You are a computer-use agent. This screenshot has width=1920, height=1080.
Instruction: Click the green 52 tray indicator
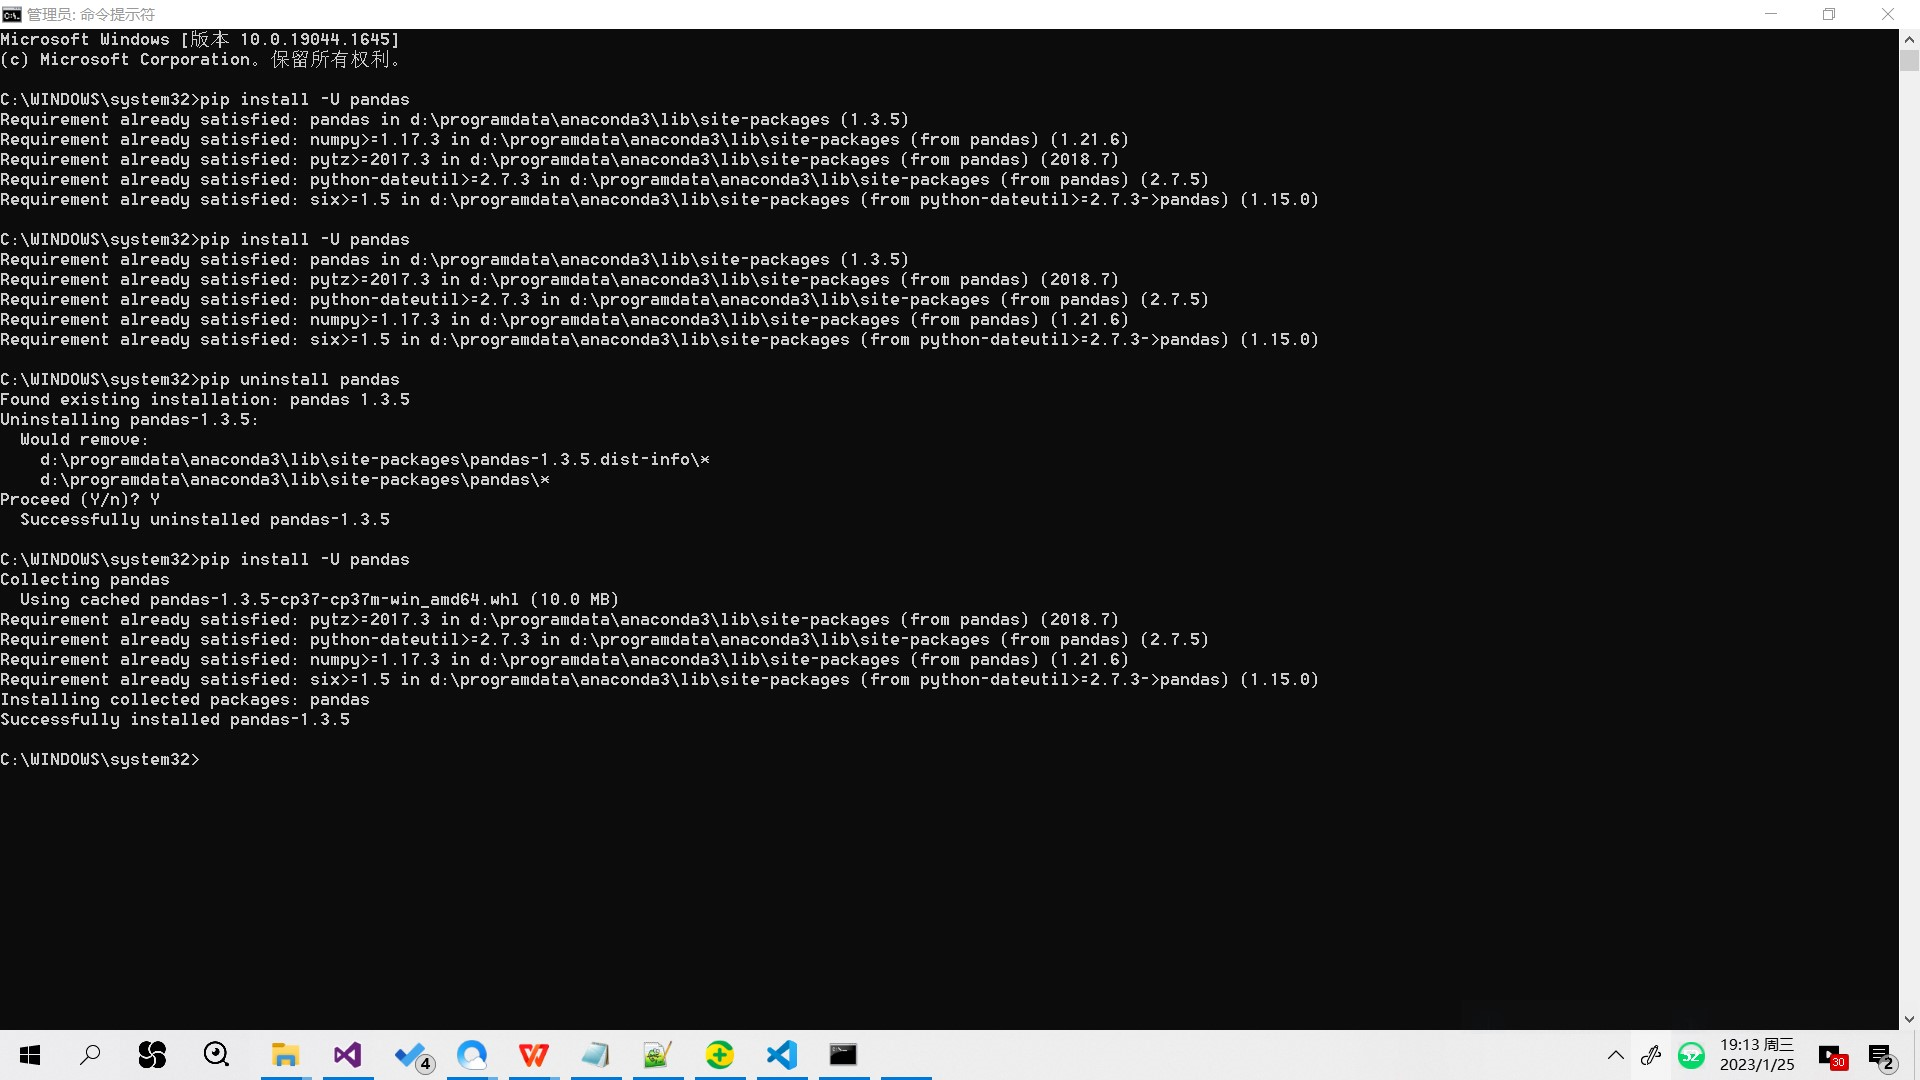[1691, 1055]
